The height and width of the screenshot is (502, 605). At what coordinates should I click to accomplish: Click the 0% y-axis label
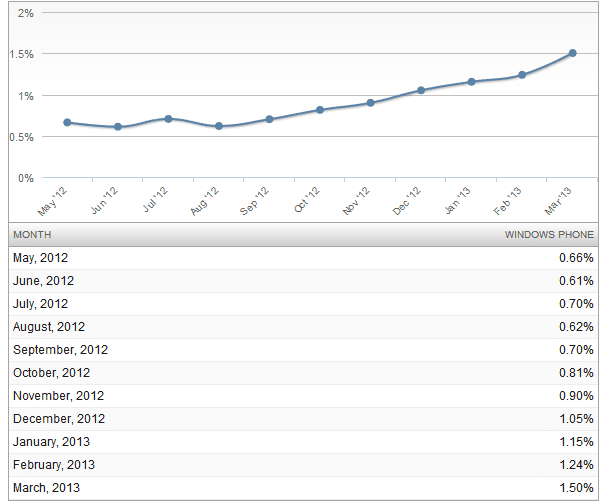(26, 178)
